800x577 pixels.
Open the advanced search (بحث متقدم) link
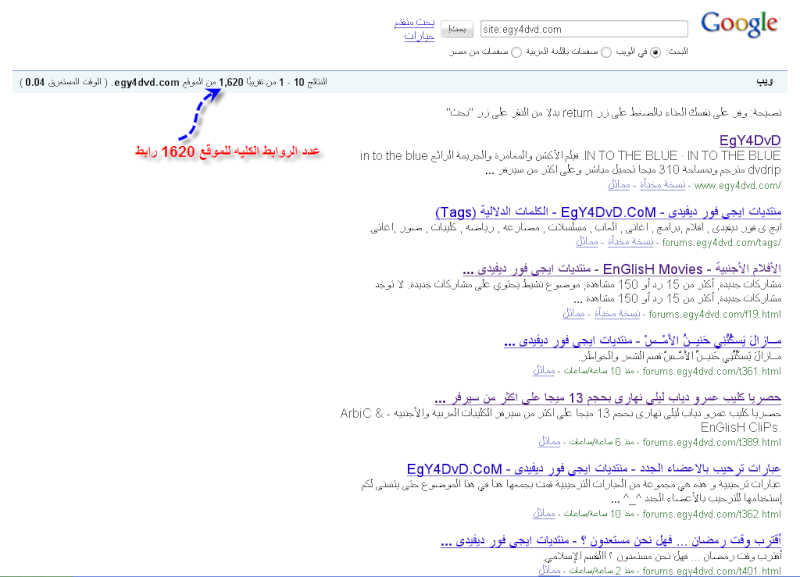coord(414,22)
